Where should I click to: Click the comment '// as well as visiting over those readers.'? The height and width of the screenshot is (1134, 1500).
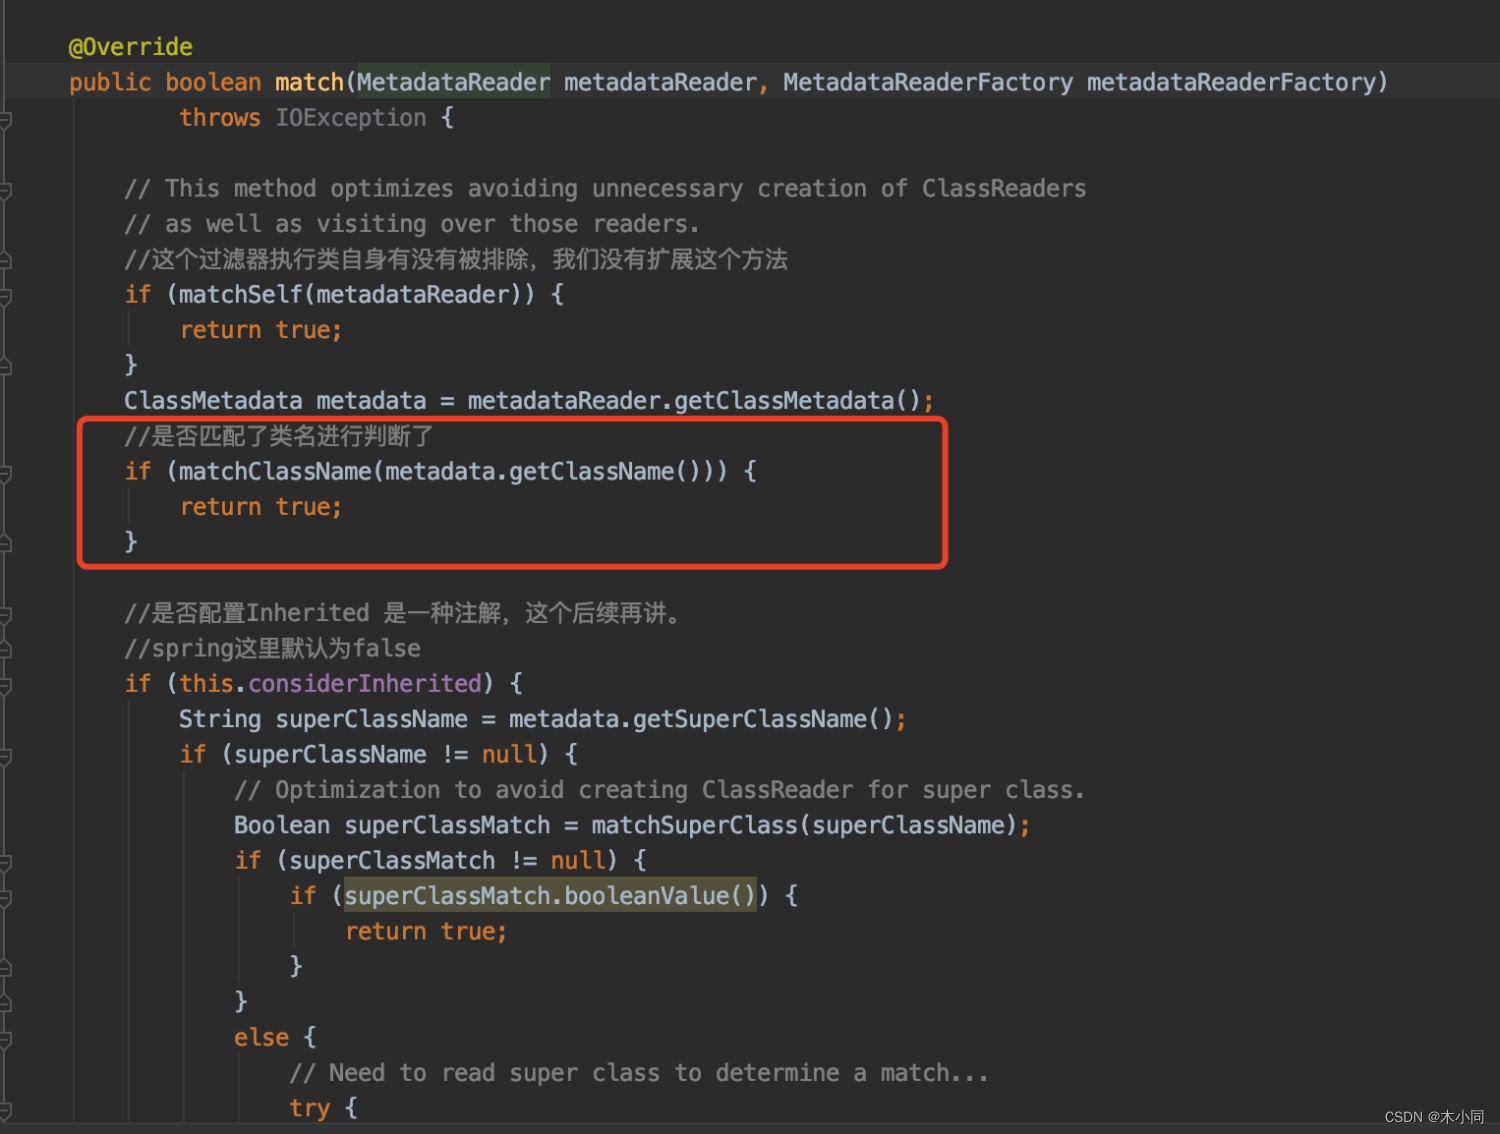[x=412, y=224]
